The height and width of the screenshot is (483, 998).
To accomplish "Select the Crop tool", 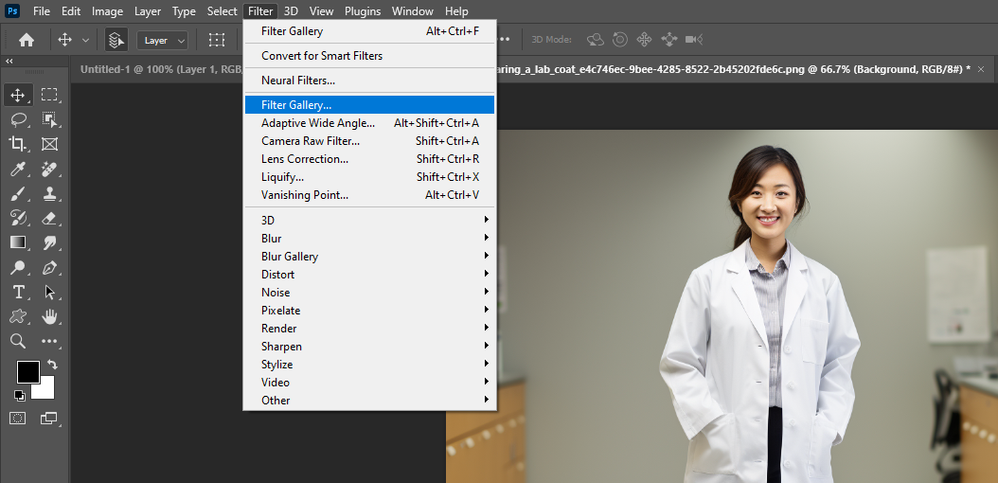I will (x=18, y=144).
